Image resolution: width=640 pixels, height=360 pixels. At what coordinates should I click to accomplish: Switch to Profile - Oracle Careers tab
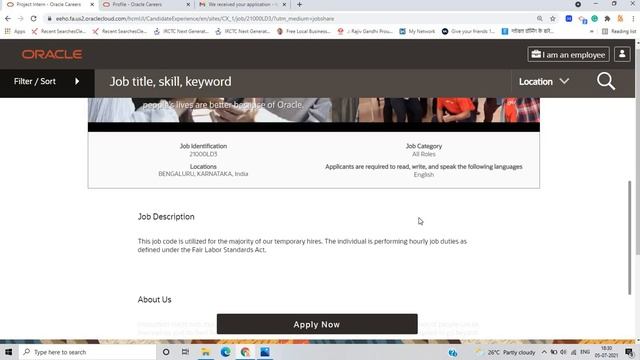point(145,4)
